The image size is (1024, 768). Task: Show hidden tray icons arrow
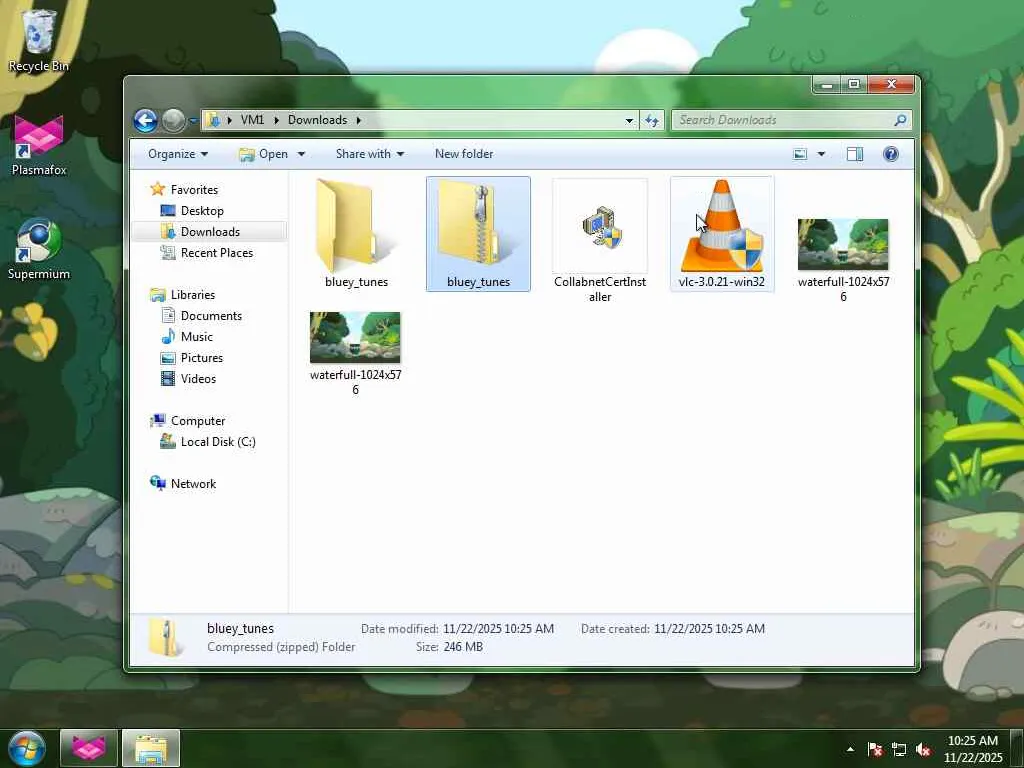[850, 749]
